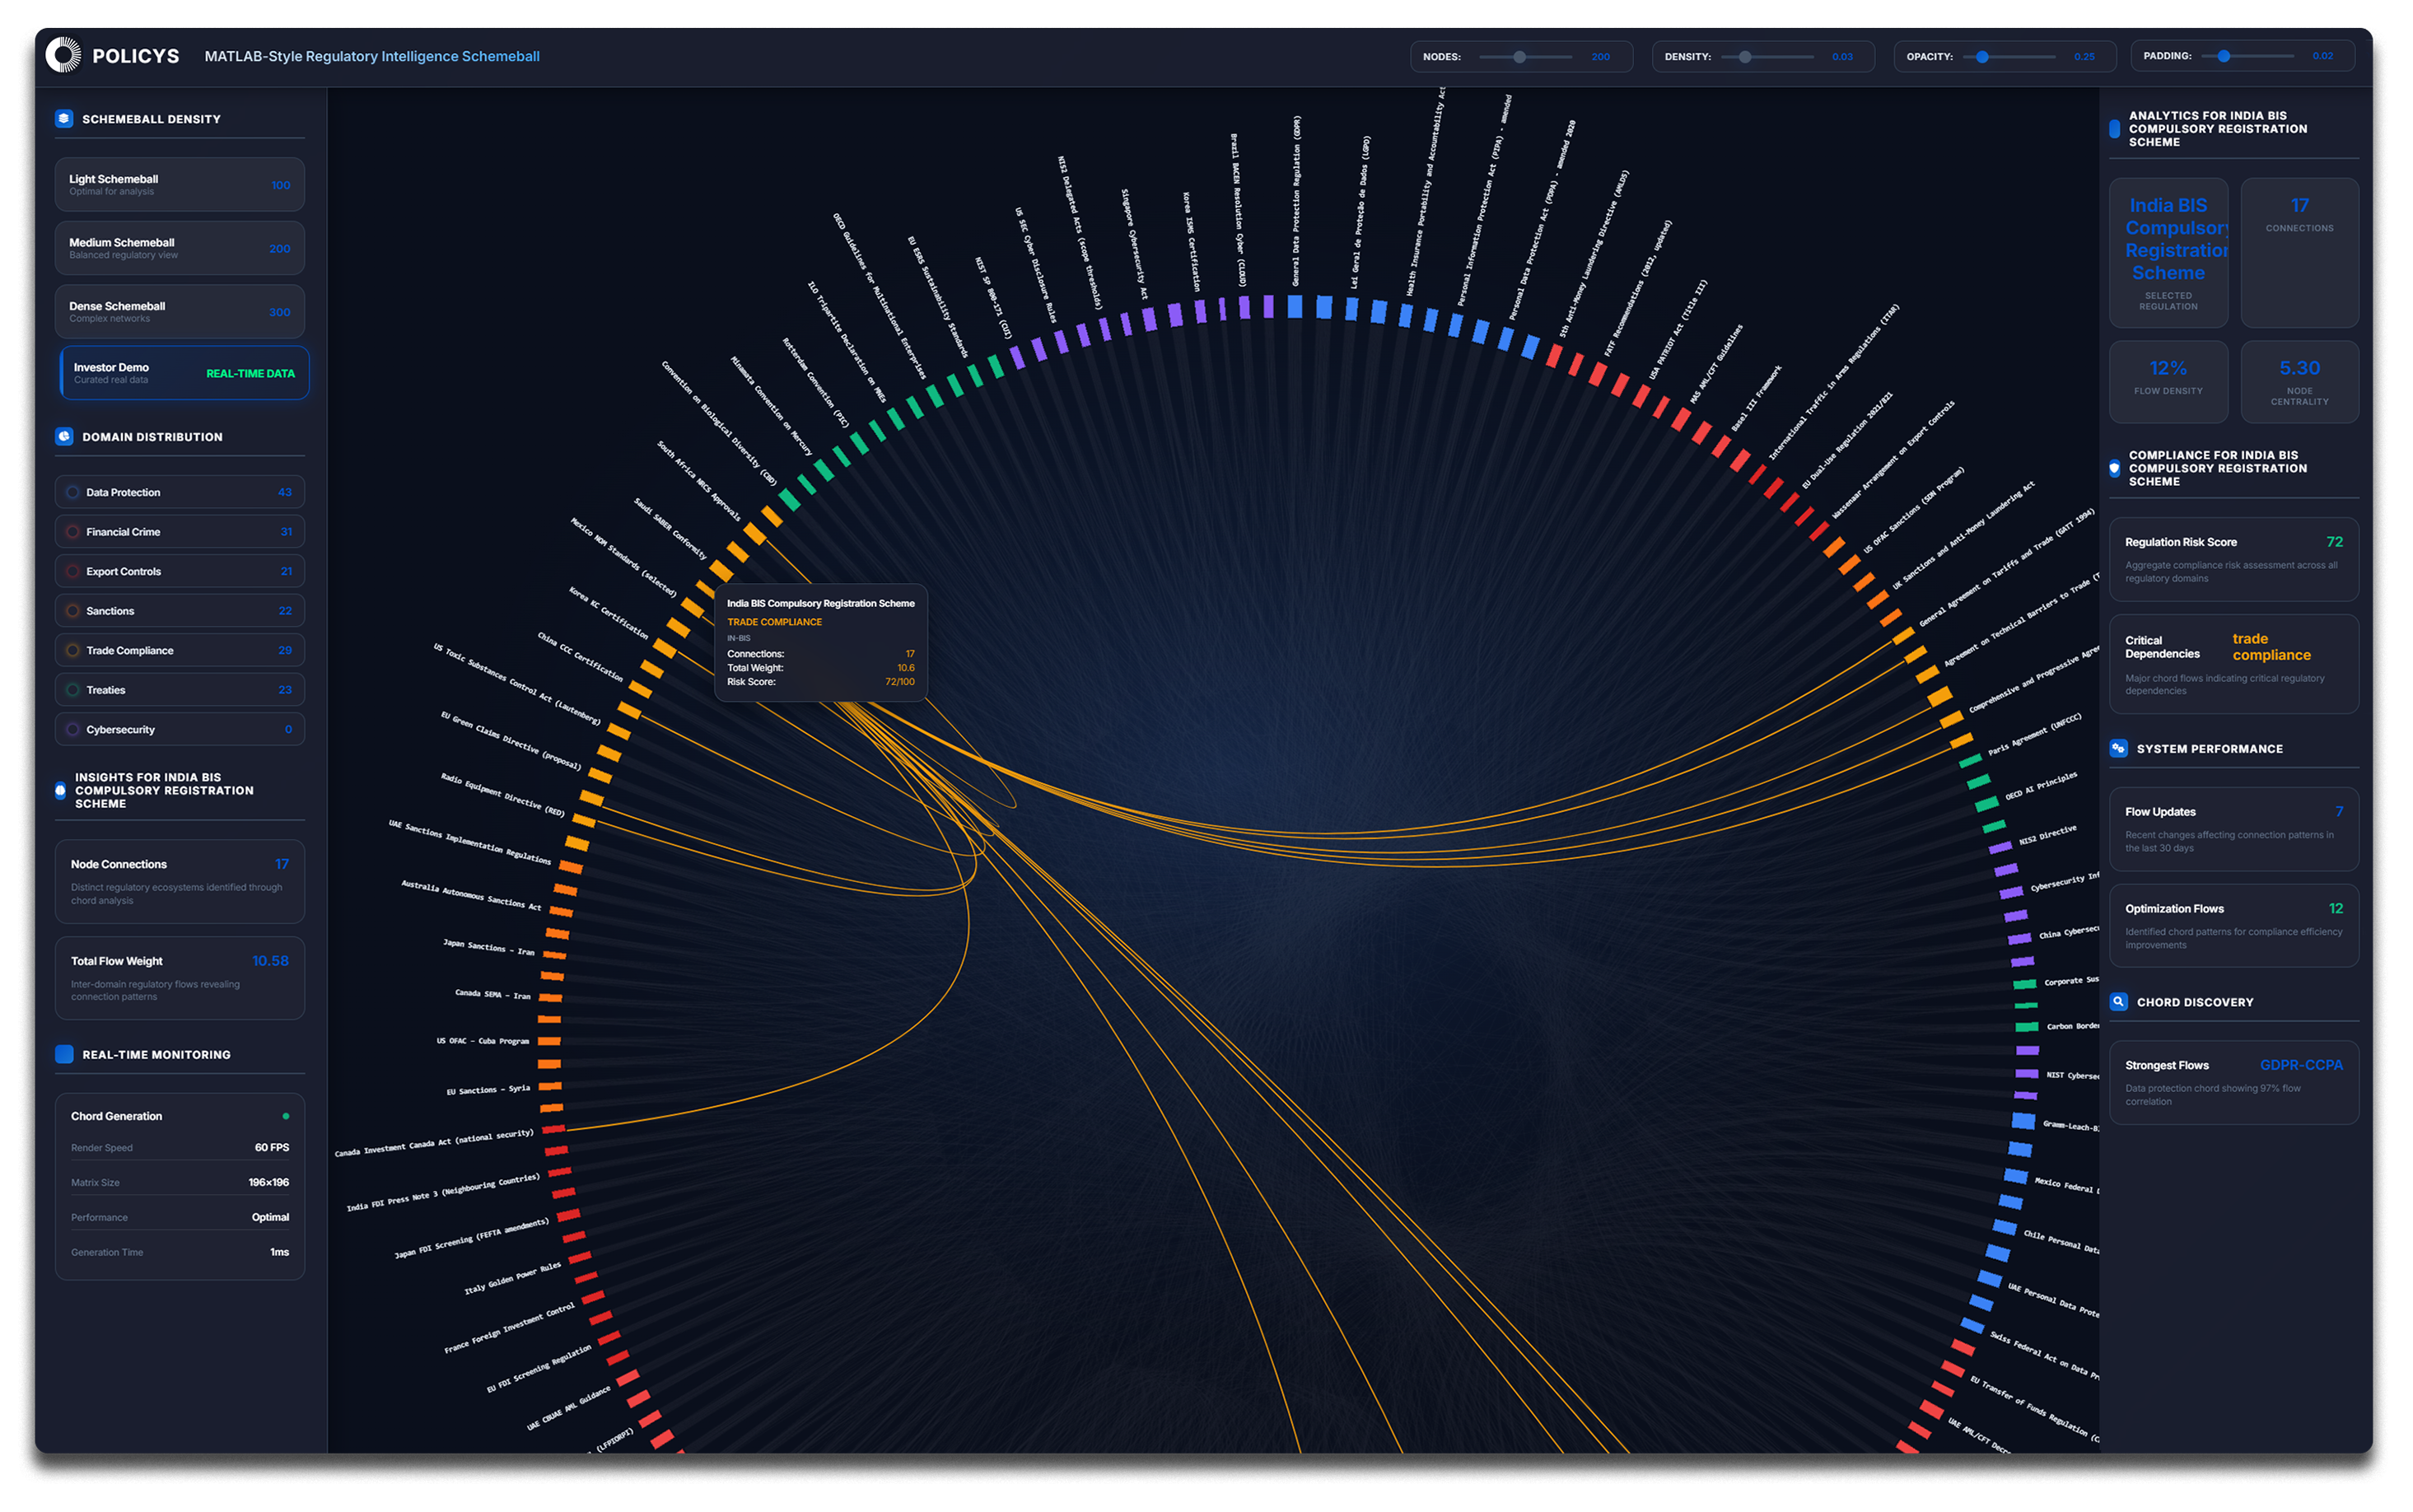Choose Medium Schemeball balanced view

pos(179,248)
